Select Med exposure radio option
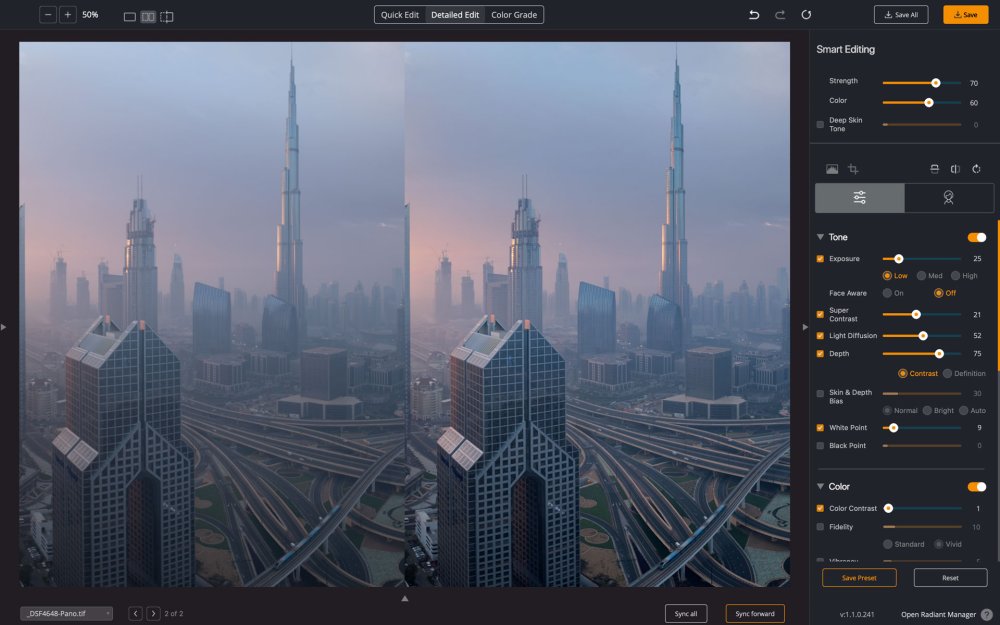Screen dimensions: 1000x625 click(x=922, y=276)
